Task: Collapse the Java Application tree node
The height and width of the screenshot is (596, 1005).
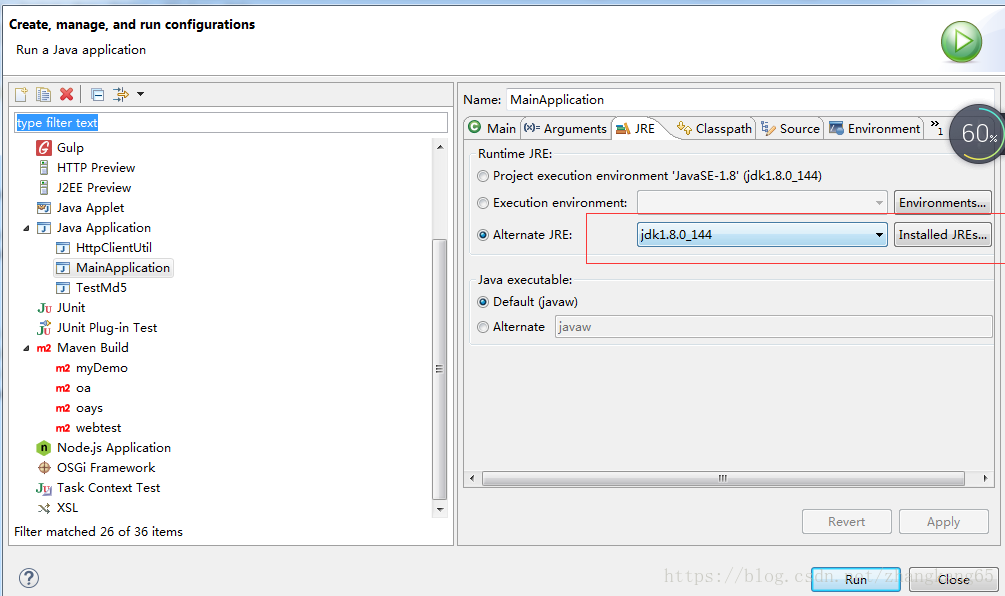Action: tap(26, 228)
